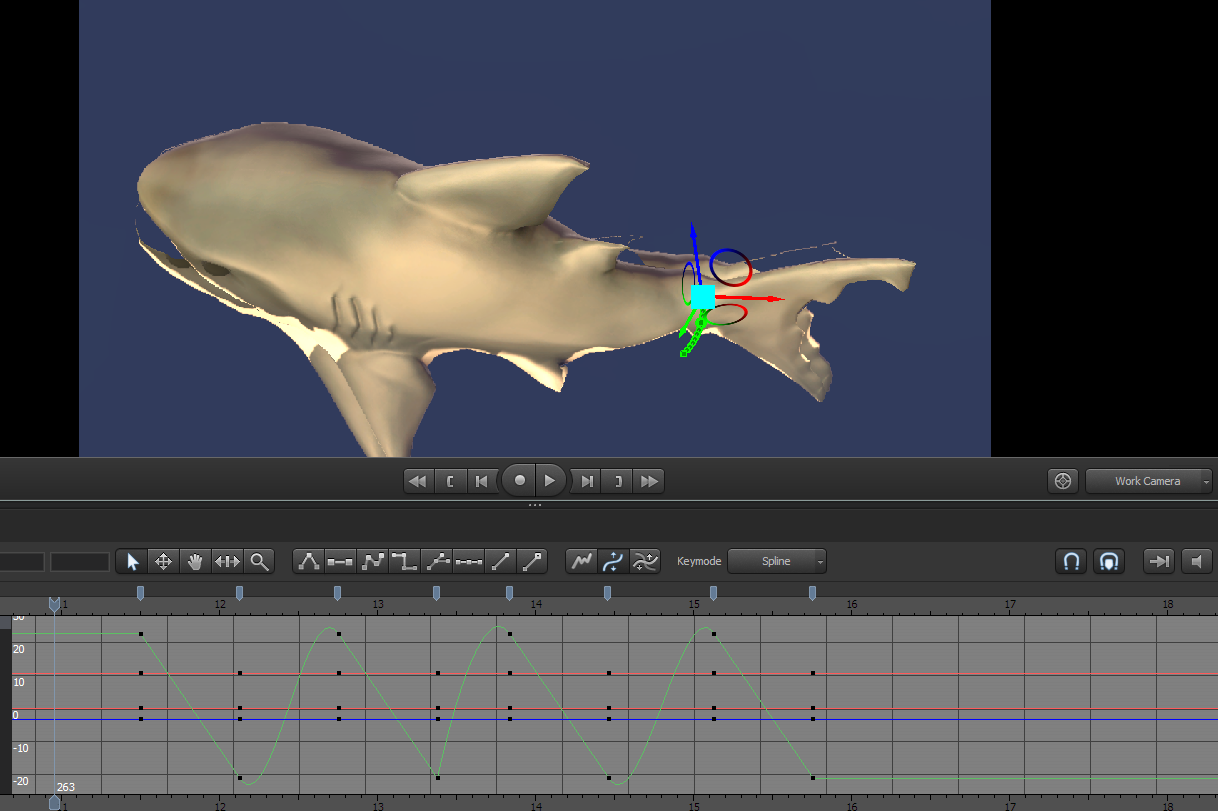Toggle the crossed wavy curves button

pyautogui.click(x=645, y=561)
